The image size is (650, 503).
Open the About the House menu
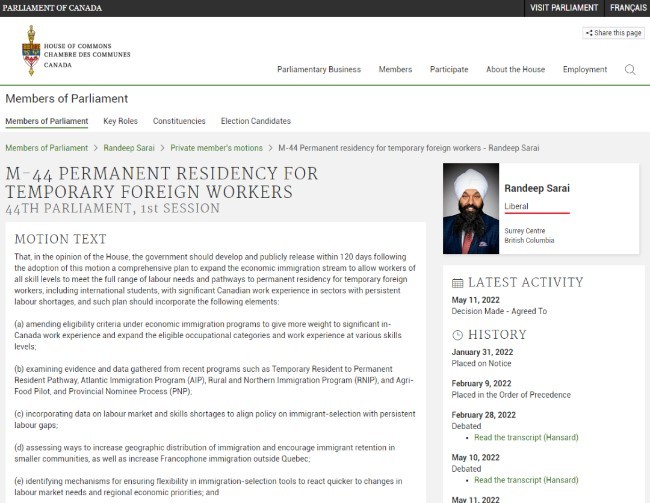(515, 69)
